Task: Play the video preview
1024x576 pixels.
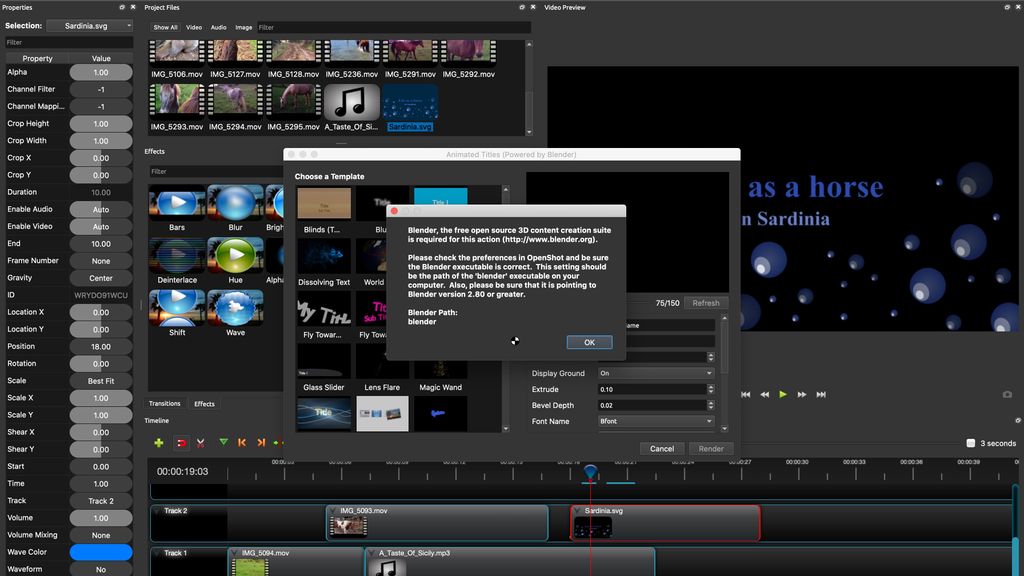Action: (x=783, y=394)
